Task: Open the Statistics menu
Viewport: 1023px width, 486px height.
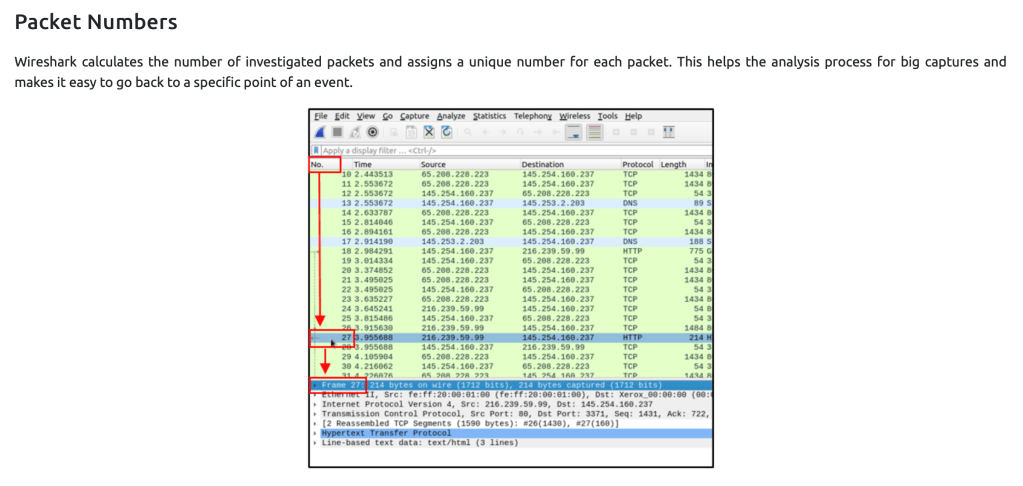Action: click(489, 116)
